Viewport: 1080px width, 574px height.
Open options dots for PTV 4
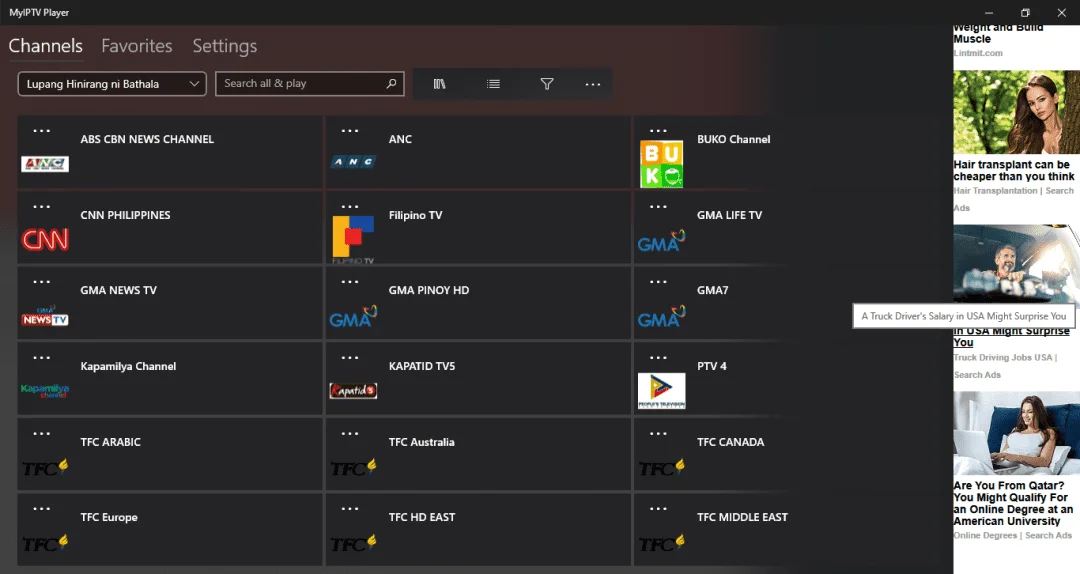coord(658,358)
